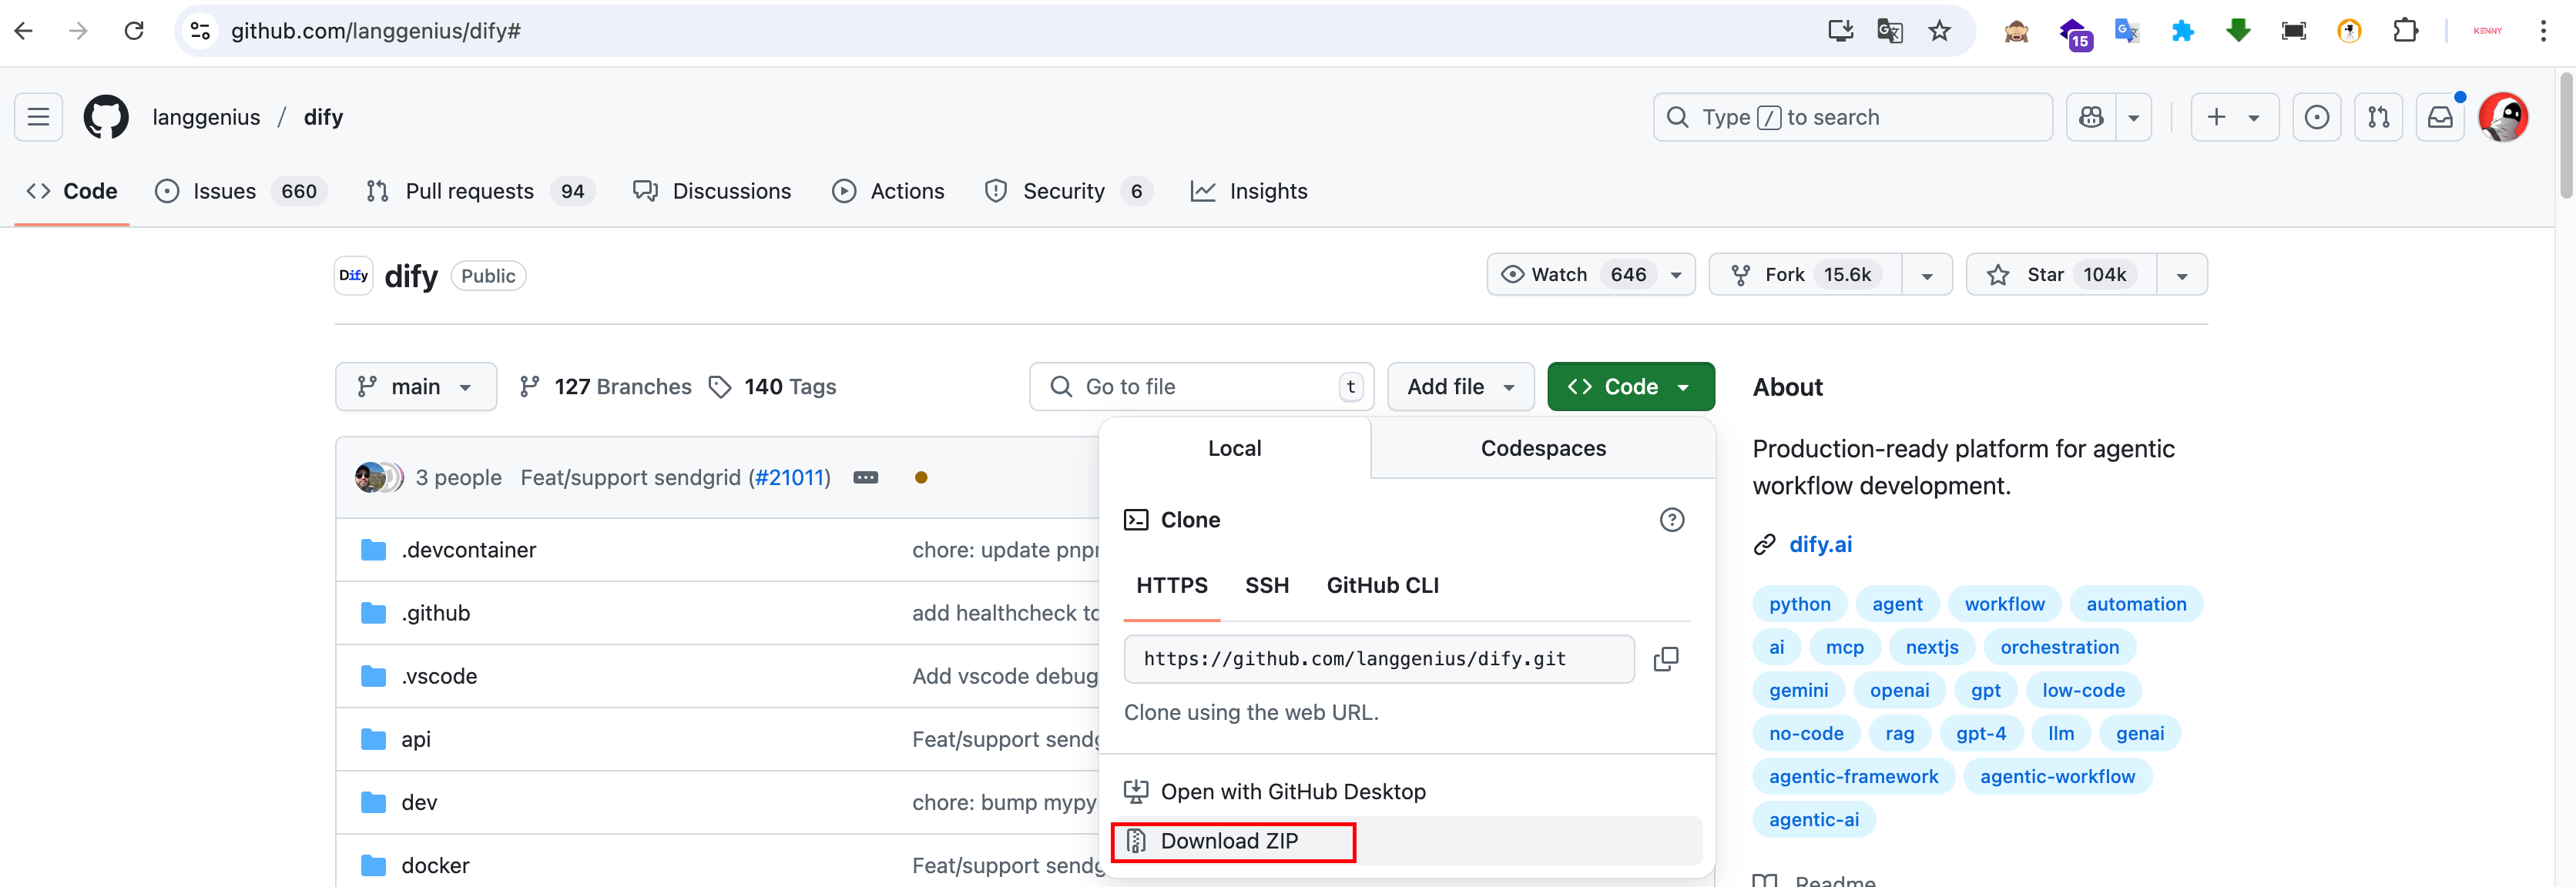Click Download ZIP
This screenshot has width=2576, height=887.
pyautogui.click(x=1406, y=841)
